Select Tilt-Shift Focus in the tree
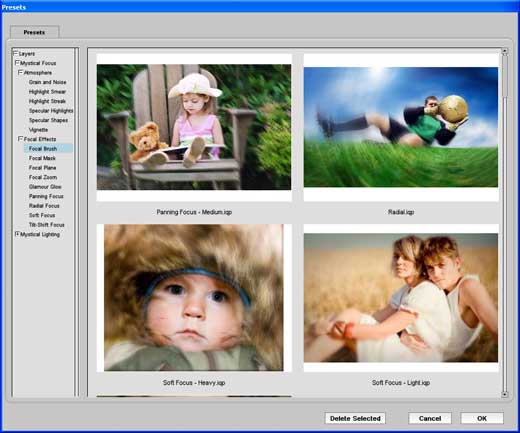This screenshot has height=433, width=520. click(x=46, y=225)
